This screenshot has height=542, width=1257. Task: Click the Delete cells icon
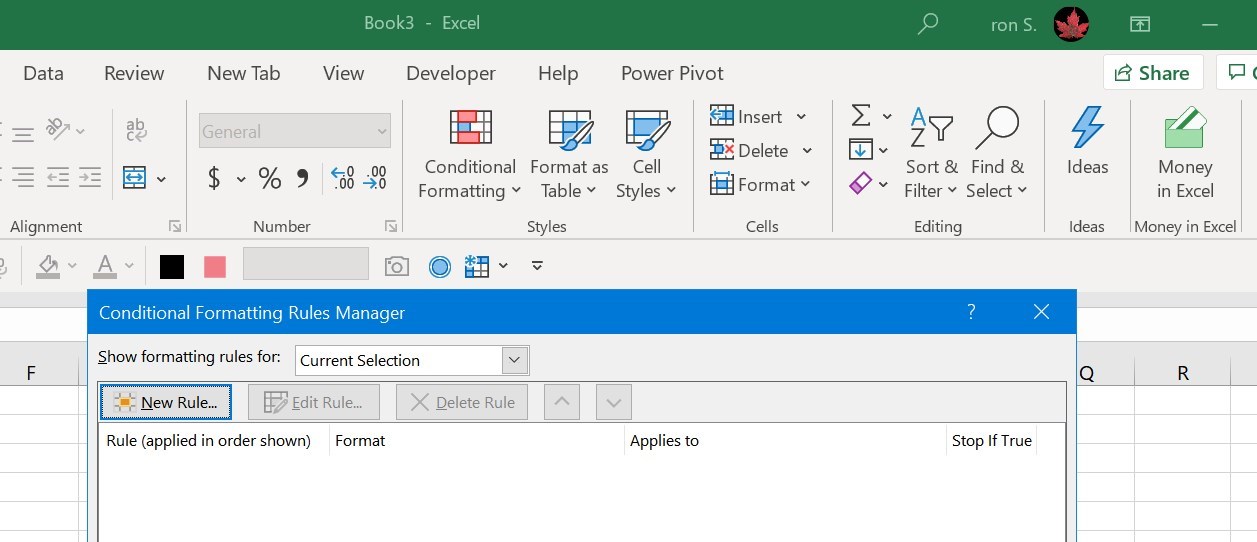[x=722, y=150]
